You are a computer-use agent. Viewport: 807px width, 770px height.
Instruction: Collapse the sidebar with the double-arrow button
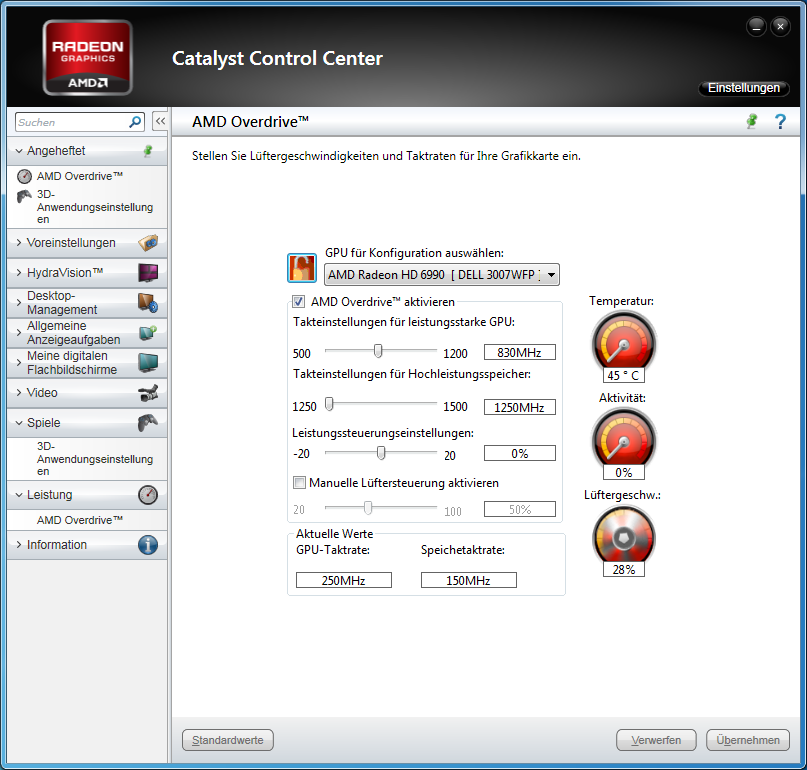point(160,121)
